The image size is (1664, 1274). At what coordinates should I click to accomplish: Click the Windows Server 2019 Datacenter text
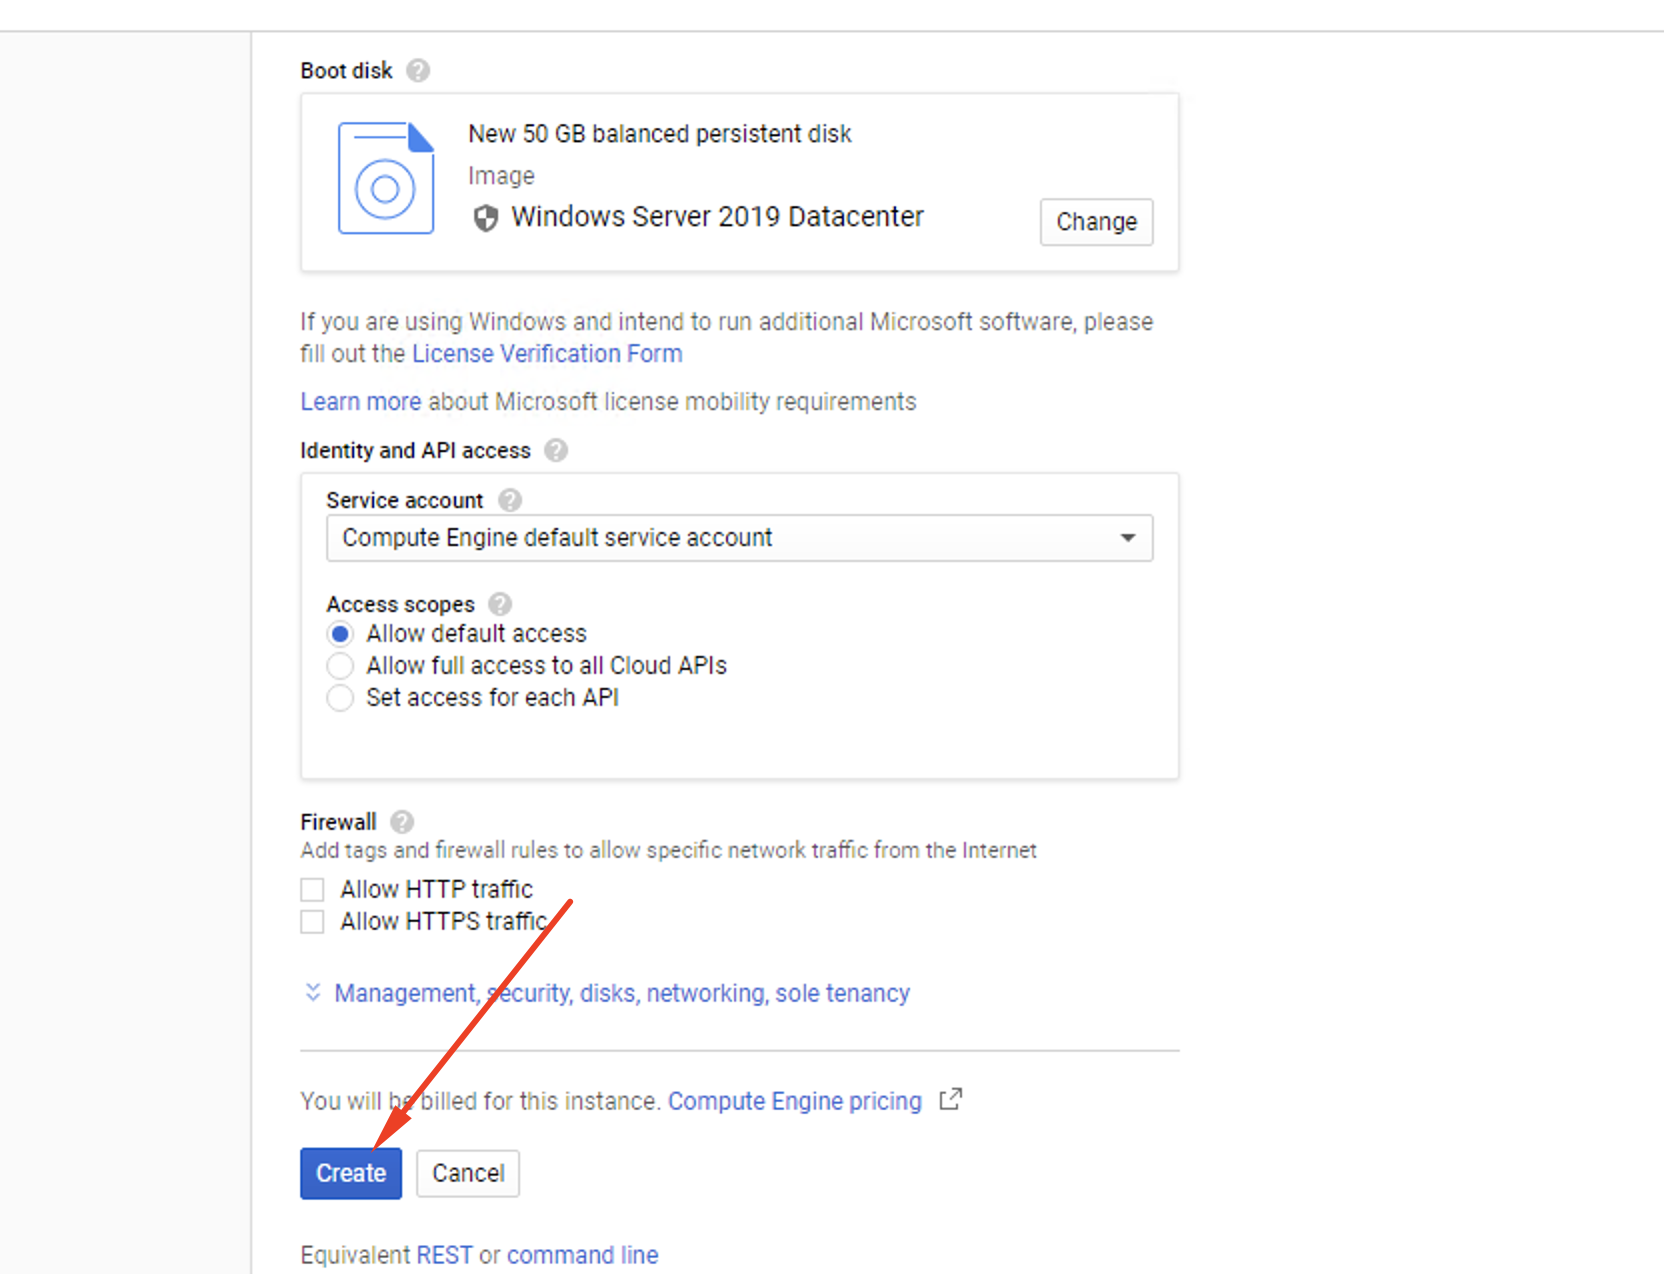[717, 217]
